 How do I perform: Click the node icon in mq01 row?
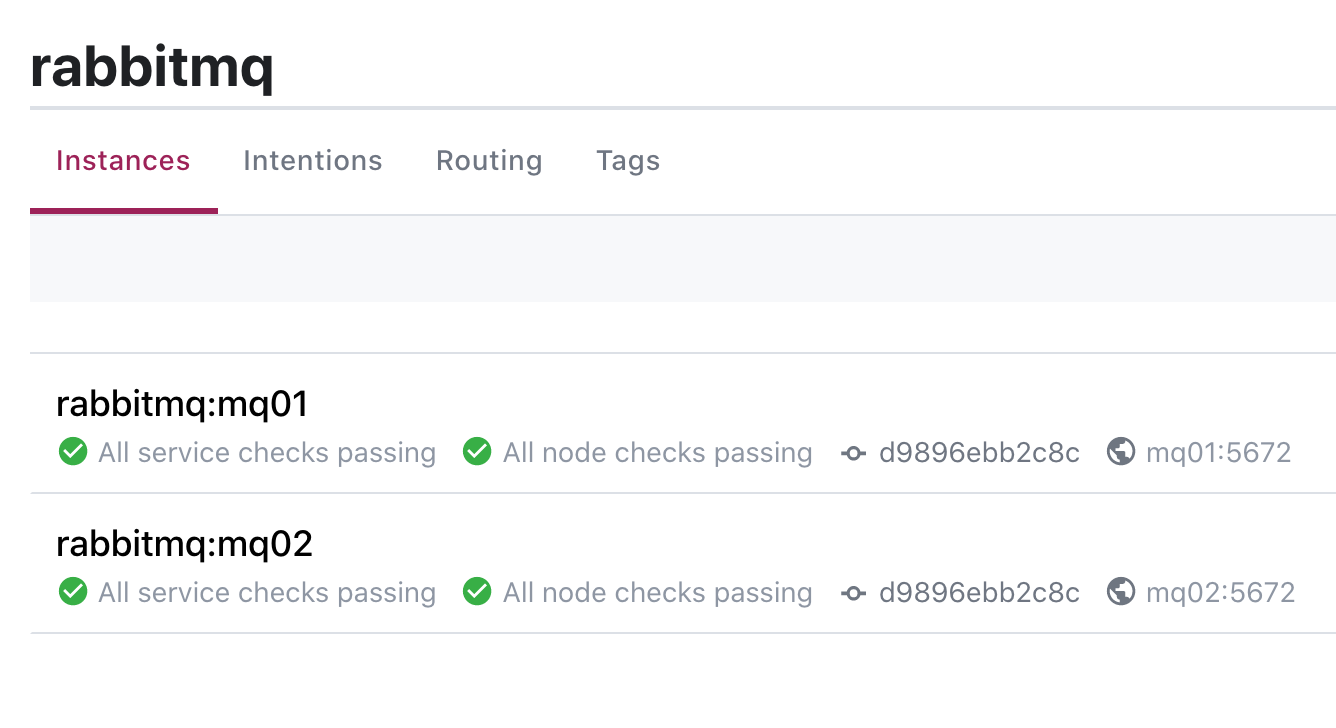pos(853,453)
